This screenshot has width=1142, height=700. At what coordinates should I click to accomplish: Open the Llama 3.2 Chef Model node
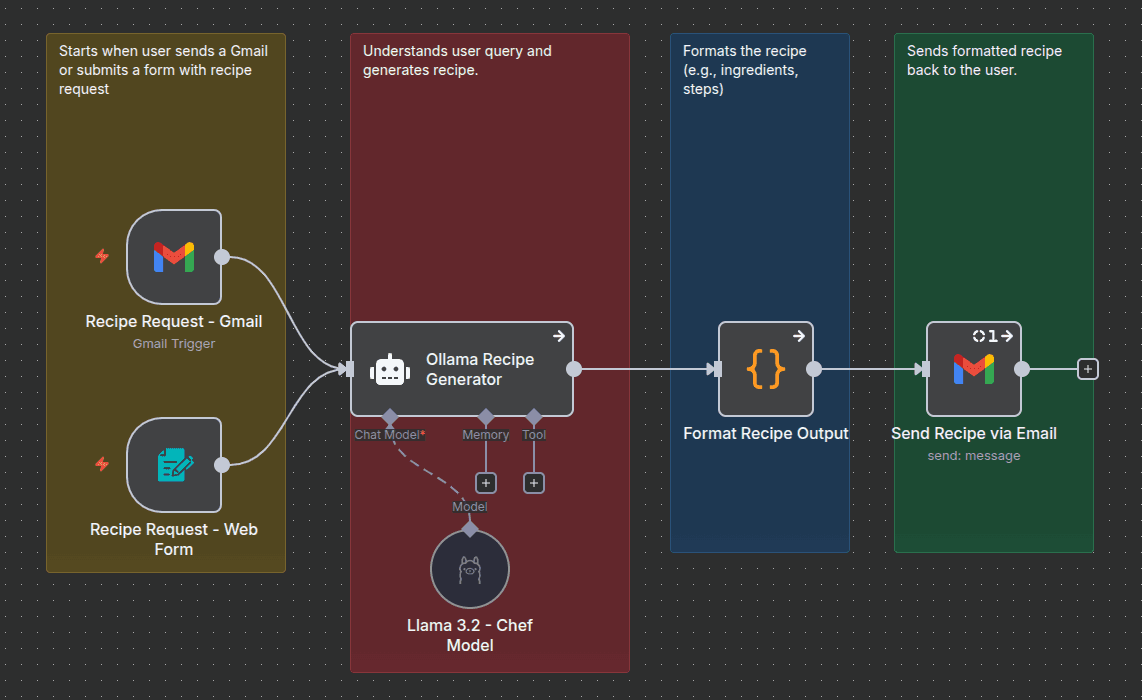(x=469, y=569)
